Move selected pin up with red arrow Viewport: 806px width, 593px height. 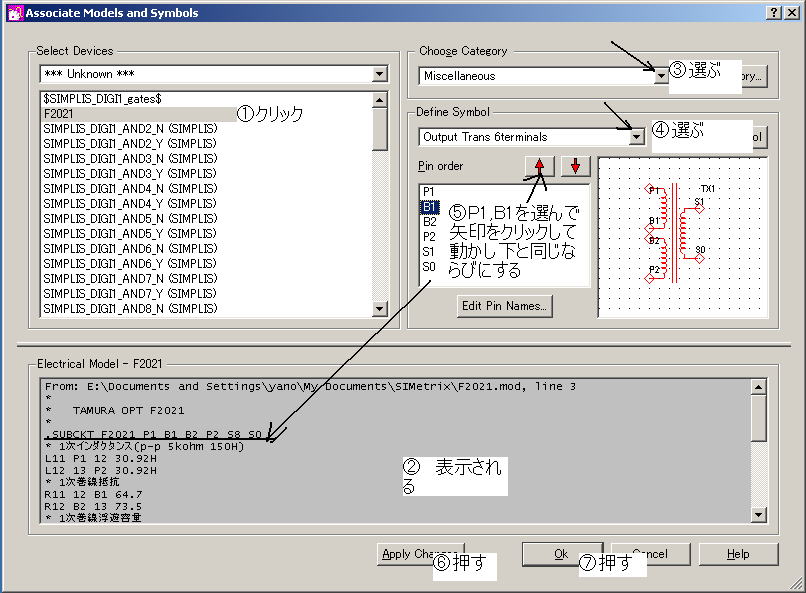tap(539, 166)
